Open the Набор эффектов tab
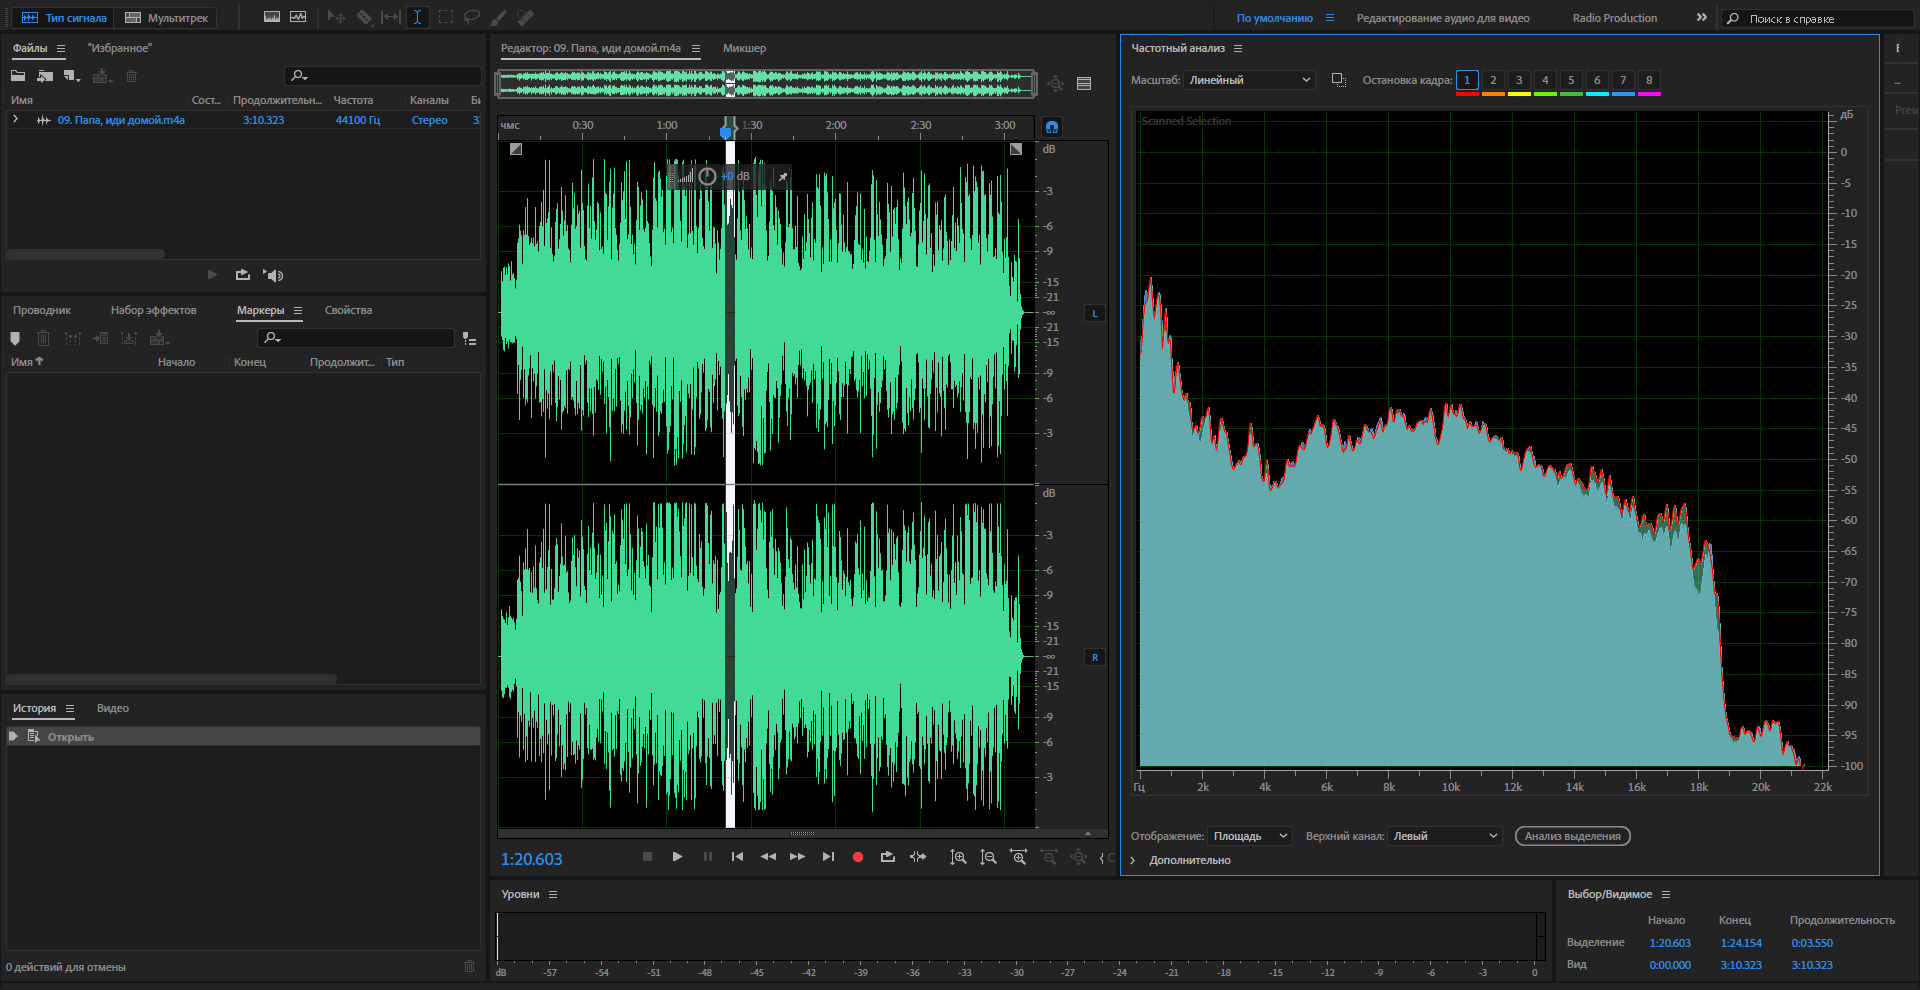 [153, 310]
